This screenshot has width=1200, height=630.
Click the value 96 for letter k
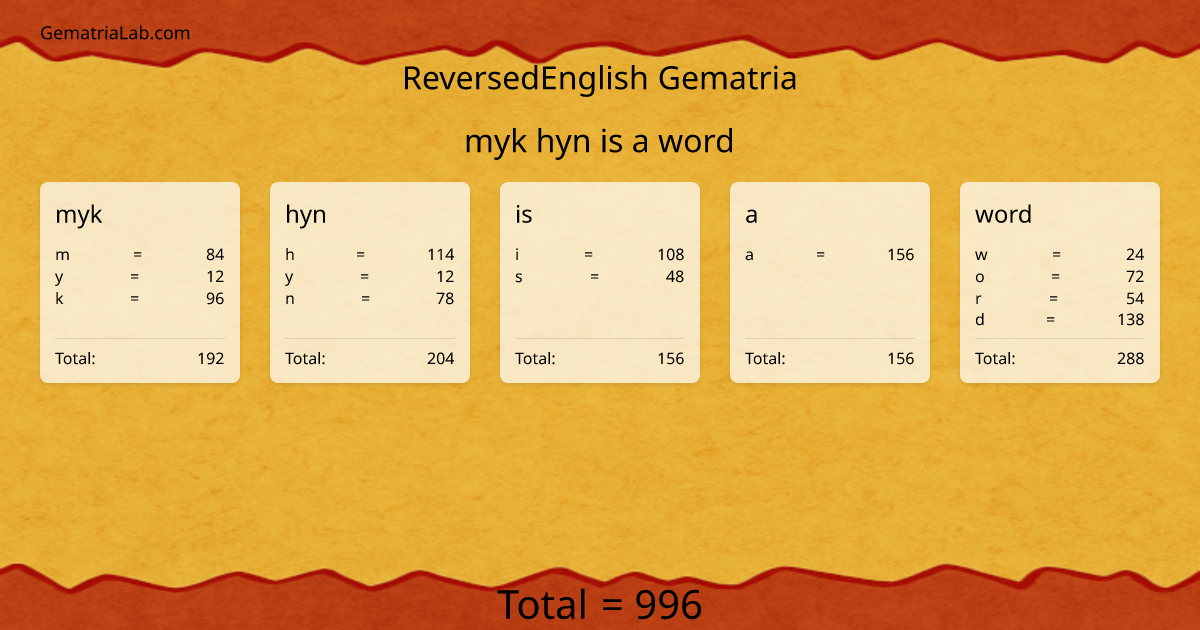click(215, 298)
